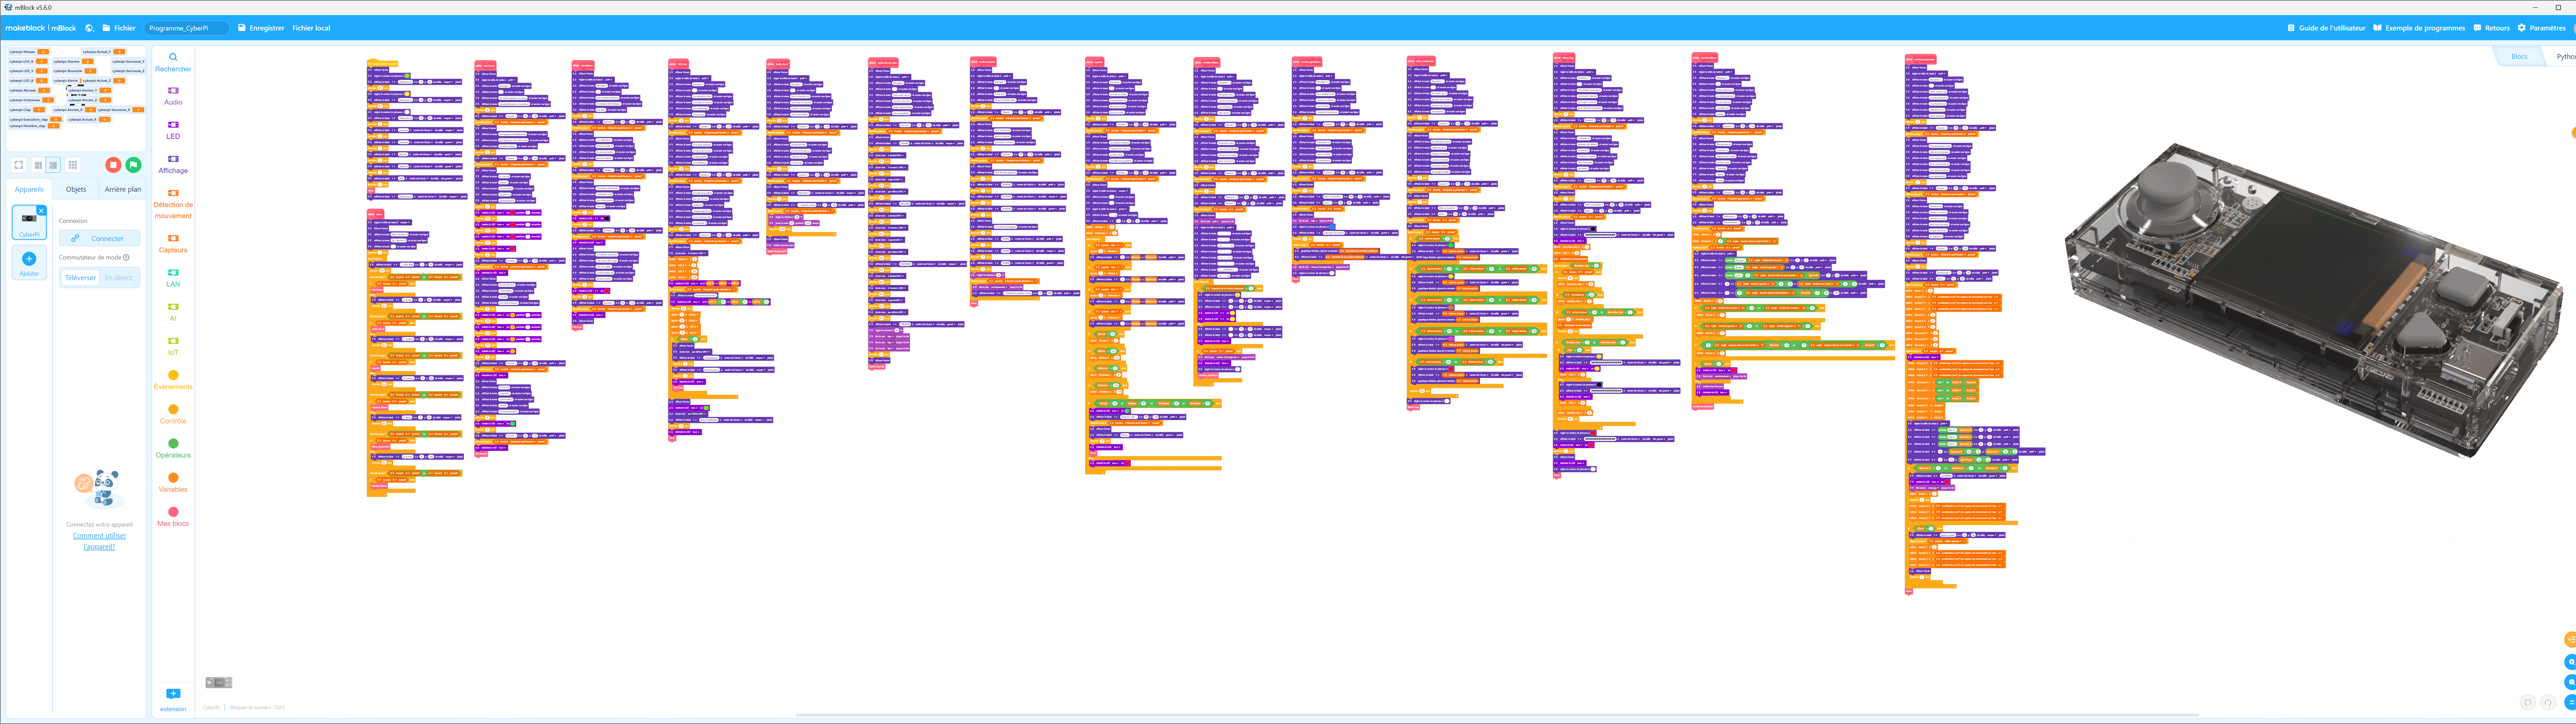The width and height of the screenshot is (2576, 724).
Task: Select the IoT block category
Action: 173,346
